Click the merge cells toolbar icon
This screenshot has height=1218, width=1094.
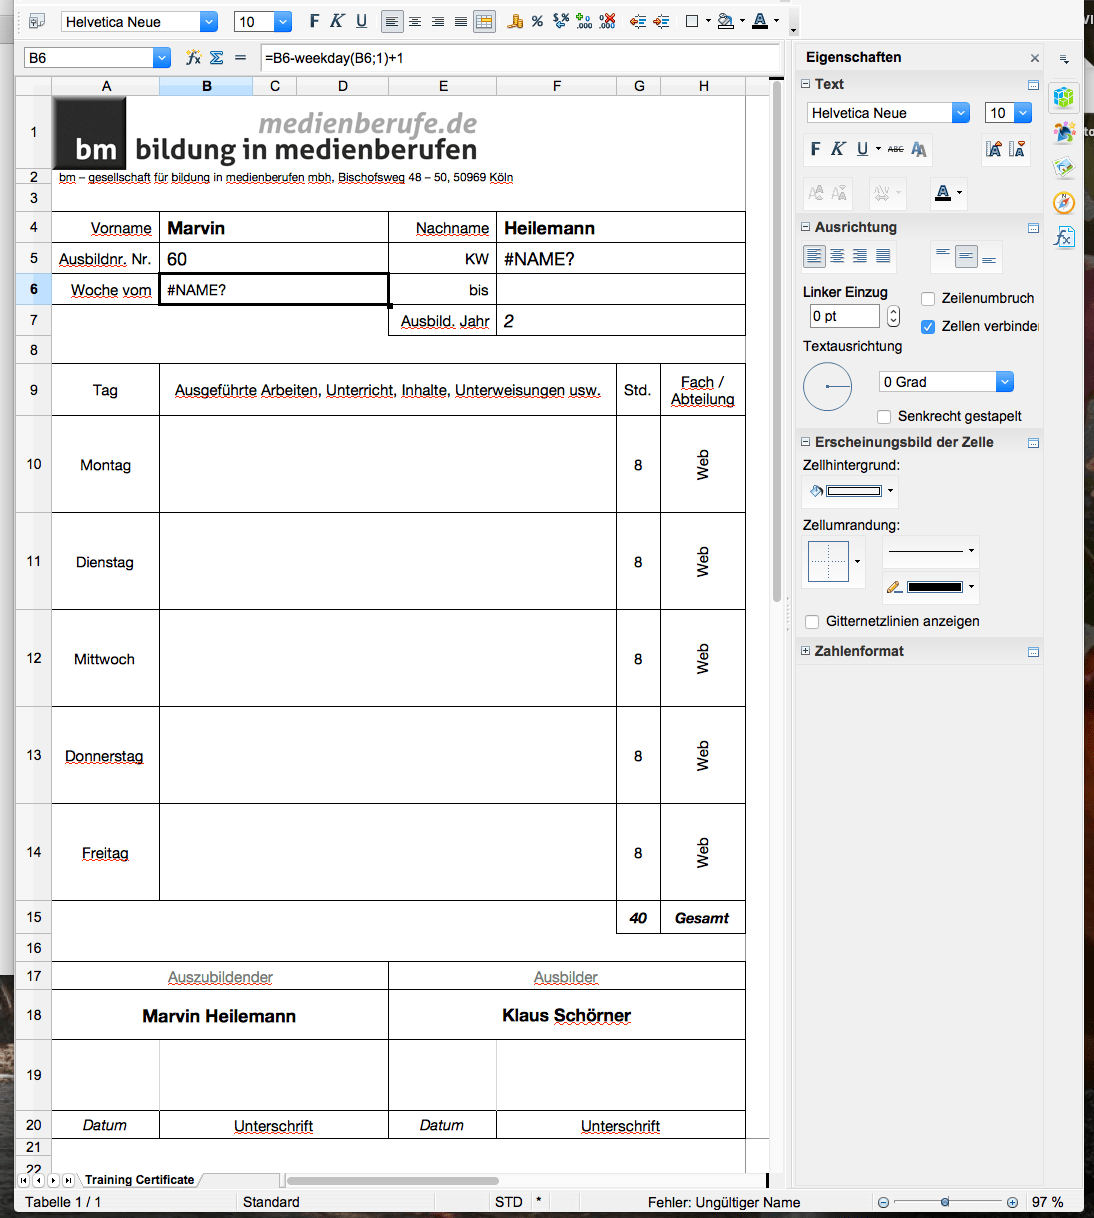484,21
